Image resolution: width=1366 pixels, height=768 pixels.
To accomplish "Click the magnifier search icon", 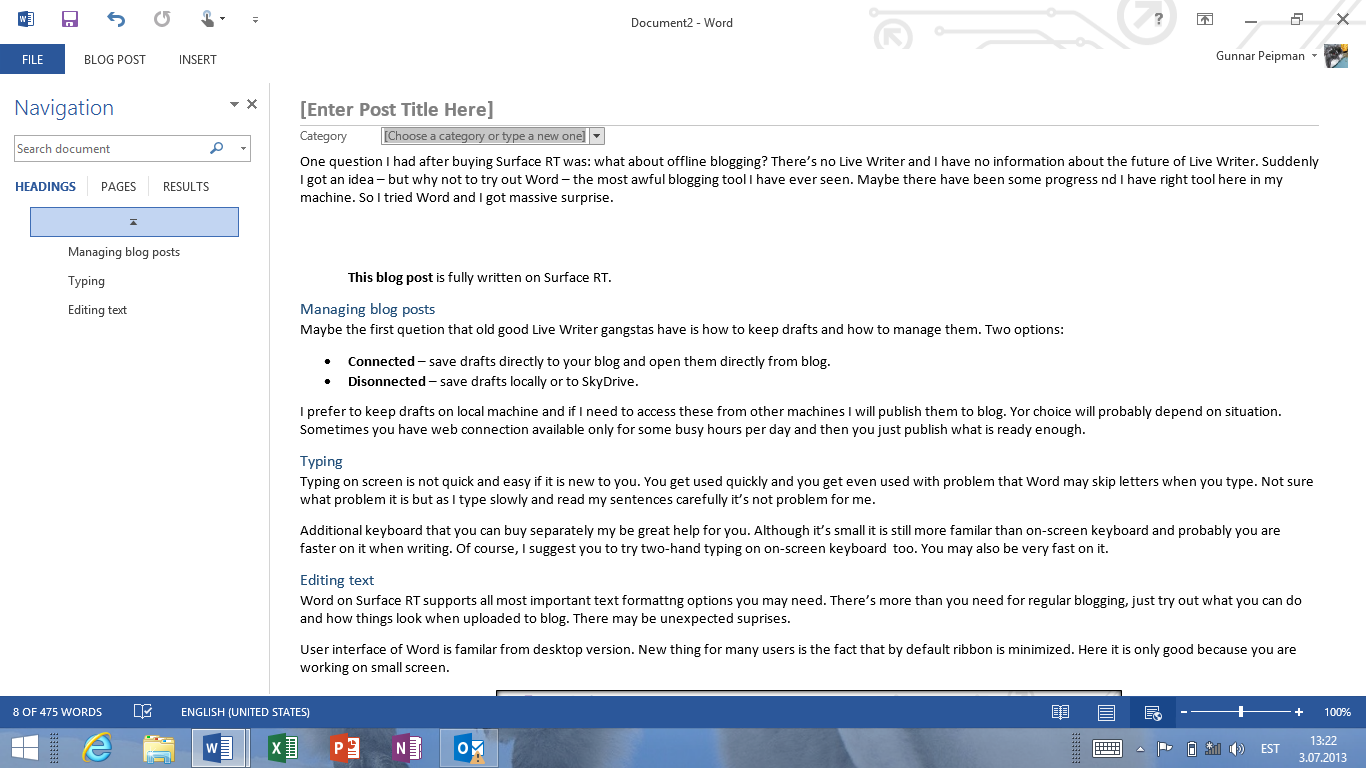I will [x=217, y=148].
